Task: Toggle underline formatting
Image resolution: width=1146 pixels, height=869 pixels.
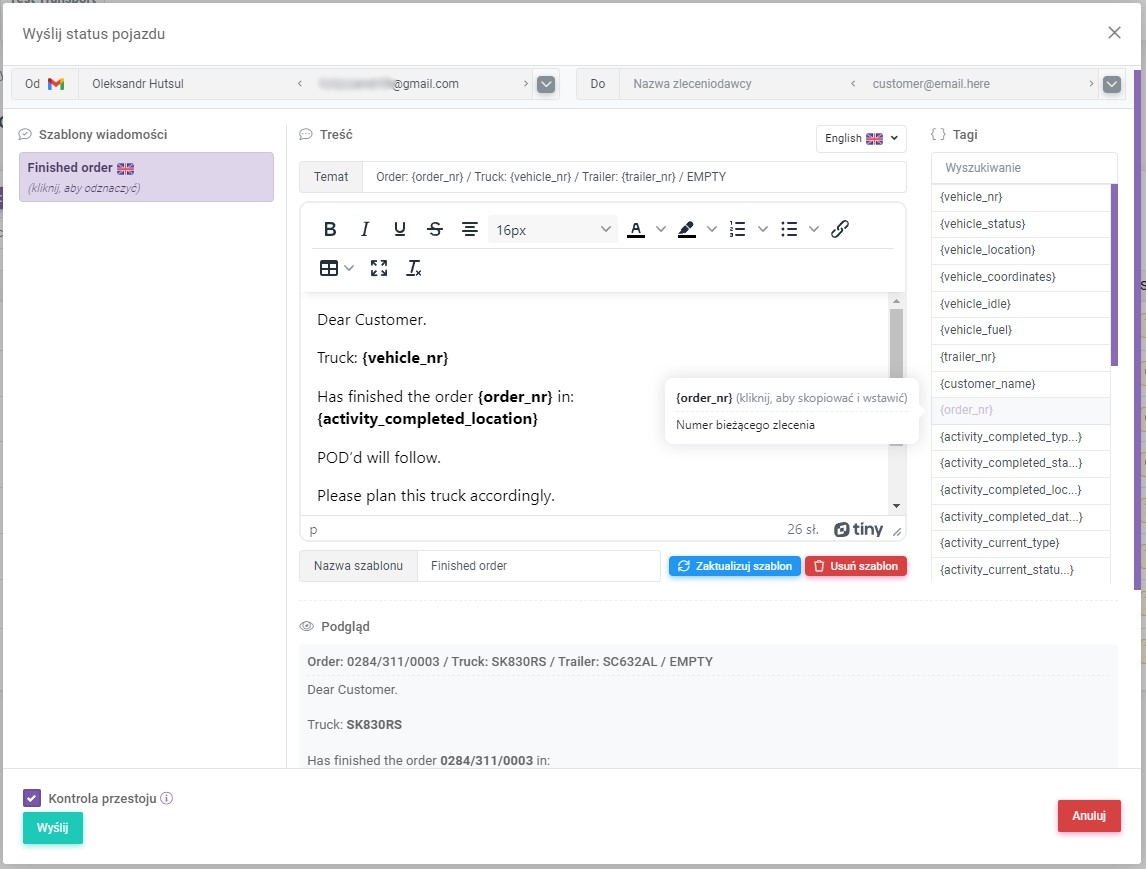Action: coord(400,229)
